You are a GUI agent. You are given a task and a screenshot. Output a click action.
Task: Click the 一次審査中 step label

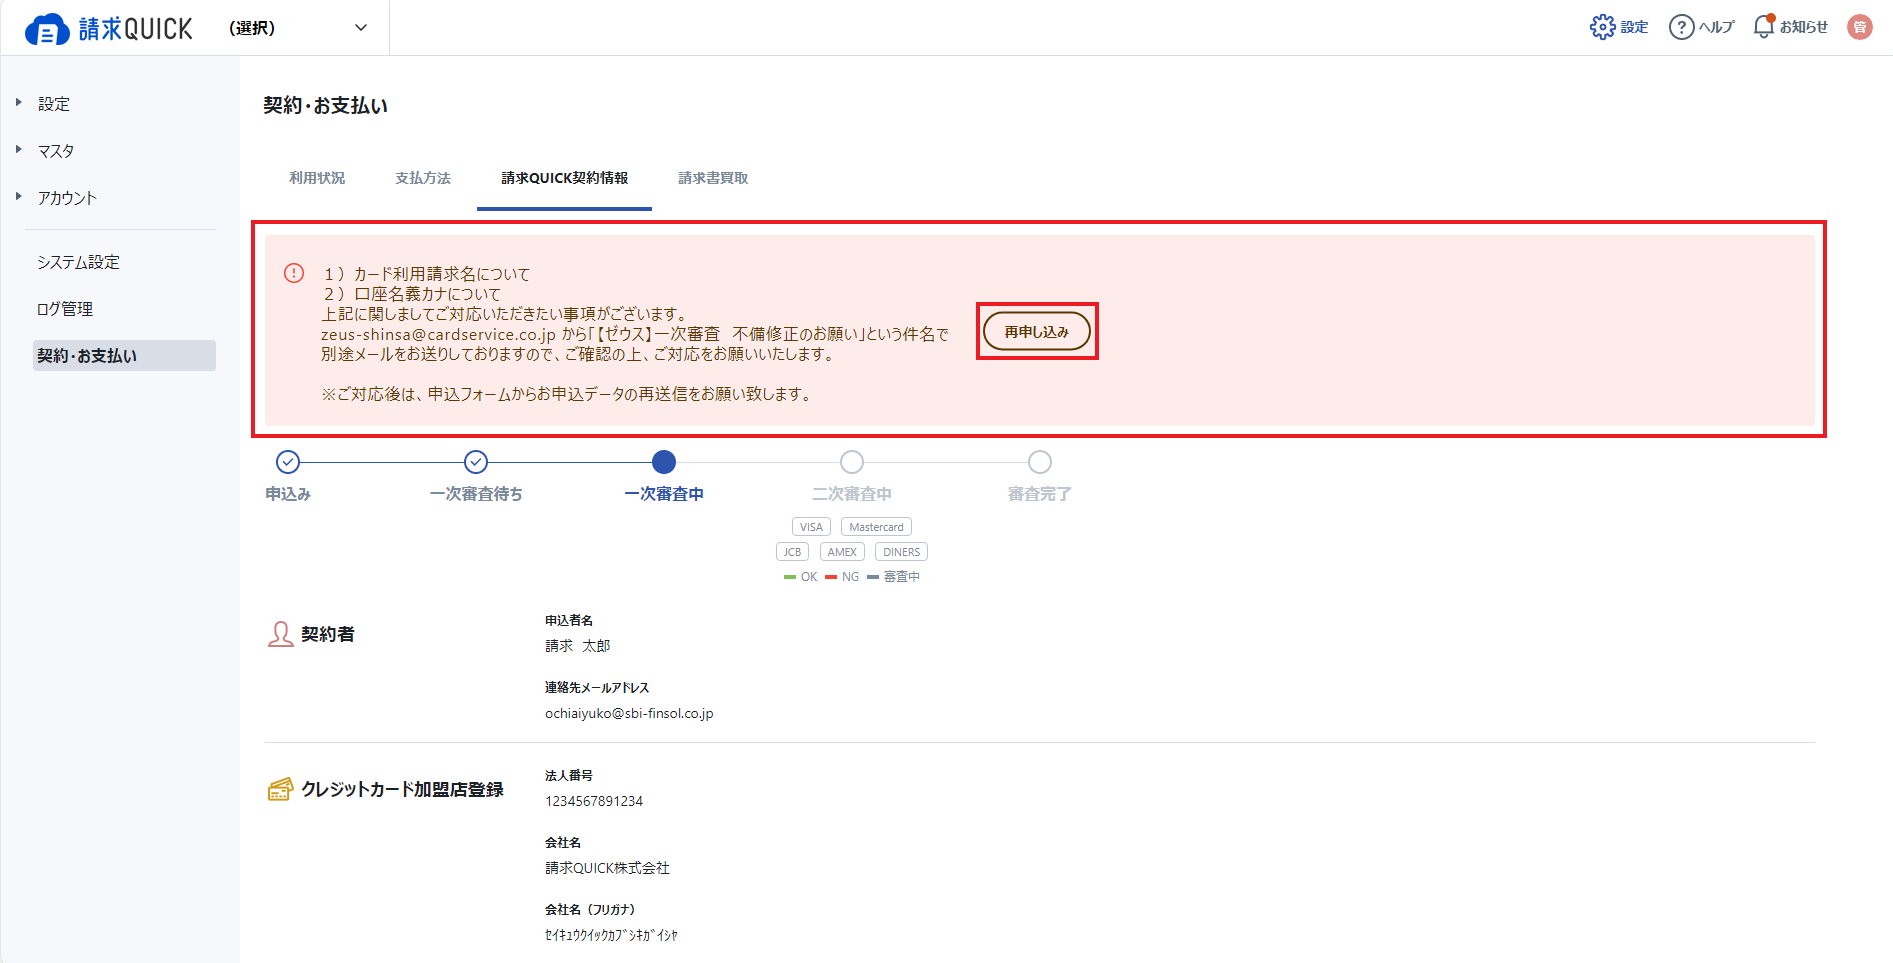664,494
